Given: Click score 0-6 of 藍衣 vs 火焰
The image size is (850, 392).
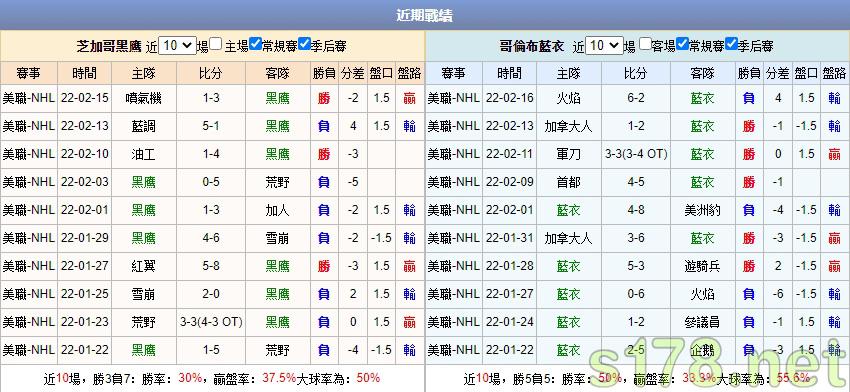Looking at the screenshot, I should 636,294.
